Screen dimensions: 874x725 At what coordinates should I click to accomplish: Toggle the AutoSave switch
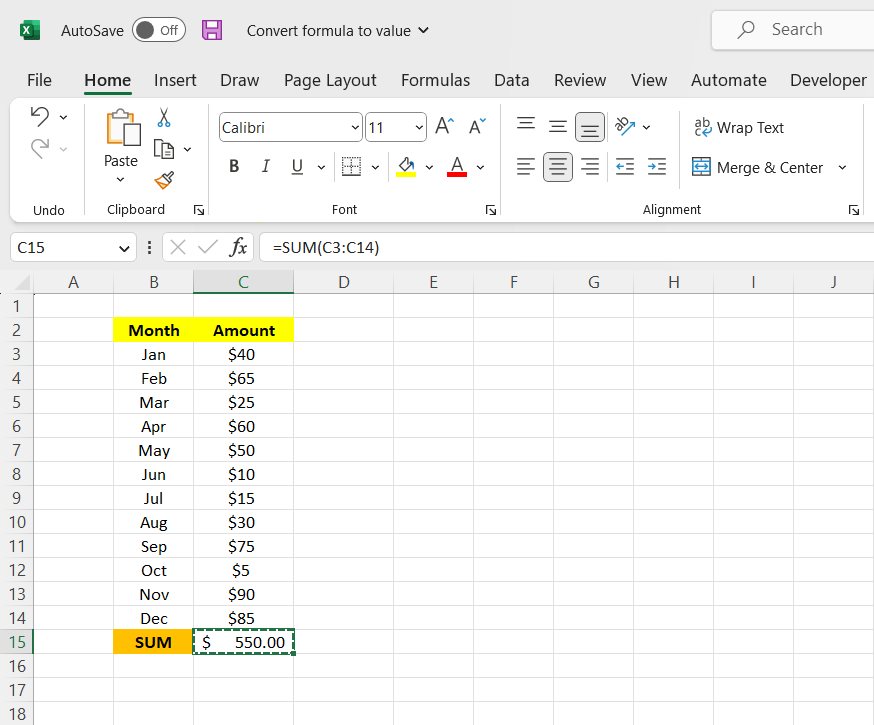(x=158, y=30)
